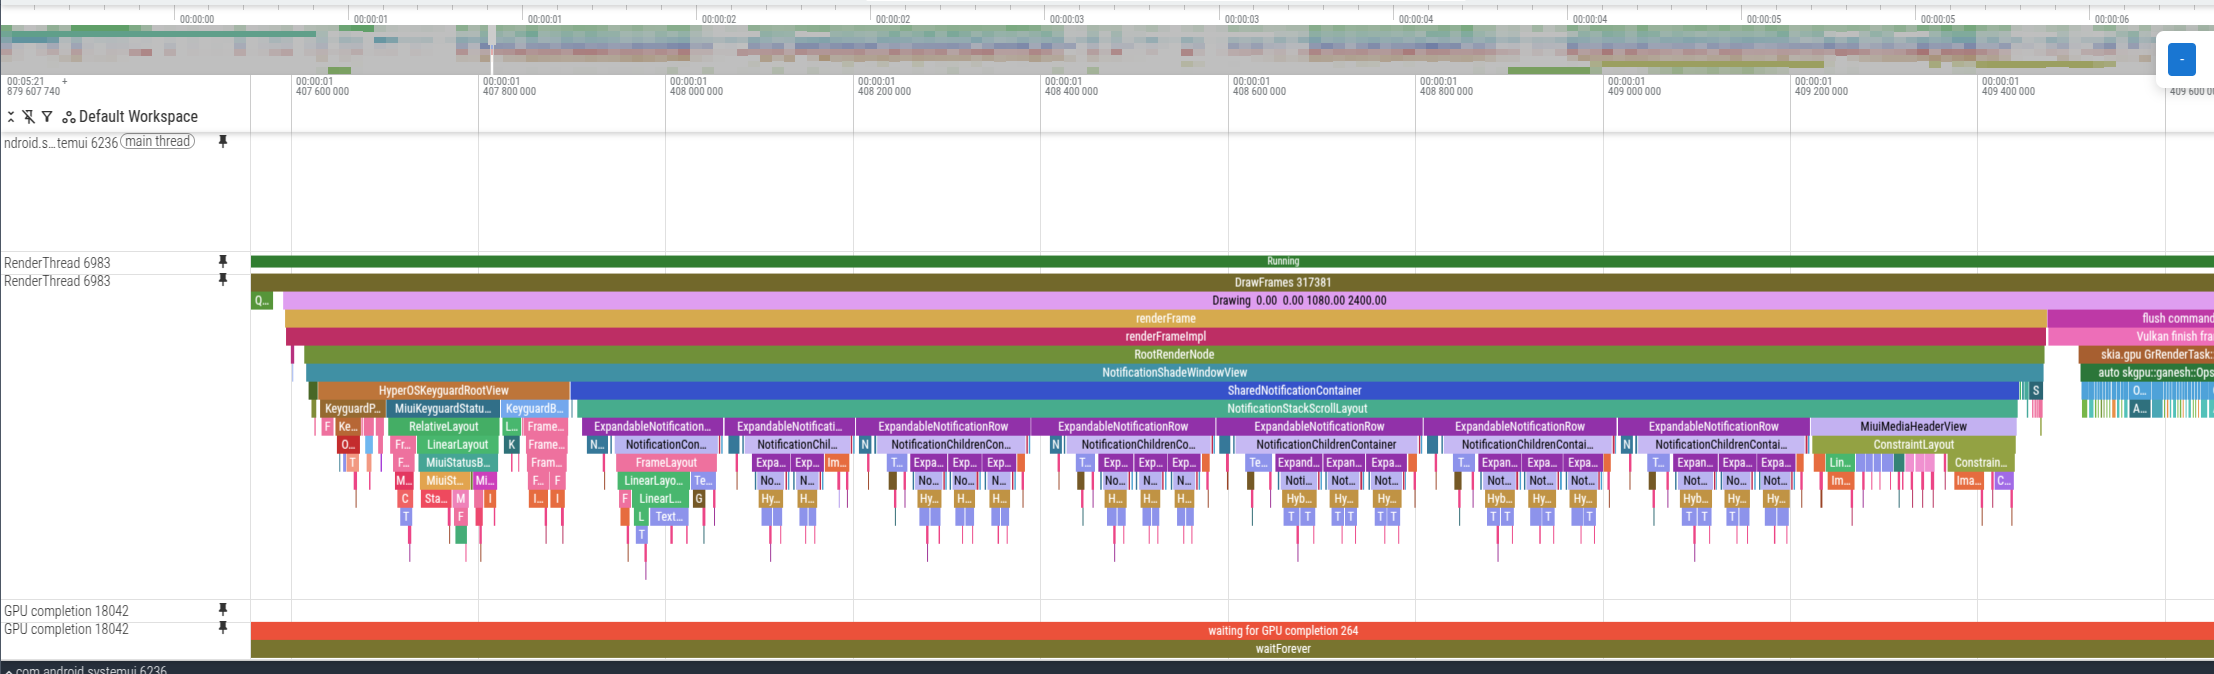Screen dimensions: 2214x674
Task: Click the workspace icon beside Default Workspace
Action: pos(69,117)
